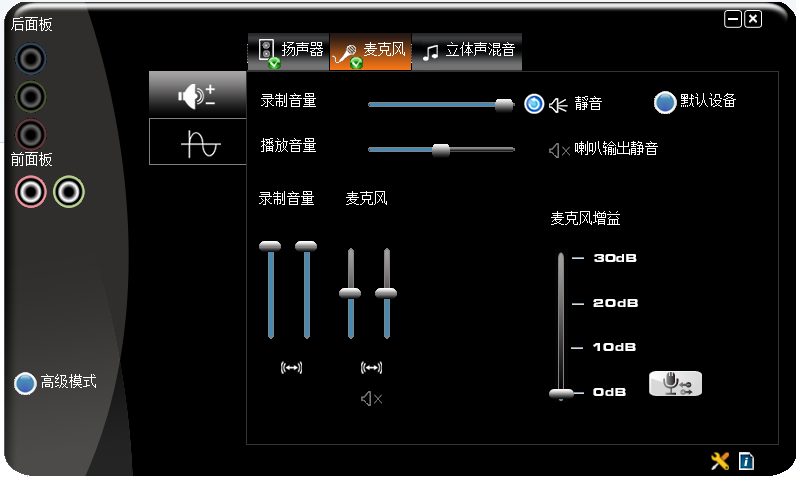Screen dimensions: 796x477
Task: Click the blue rear panel jack
Action: pyautogui.click(x=30, y=59)
